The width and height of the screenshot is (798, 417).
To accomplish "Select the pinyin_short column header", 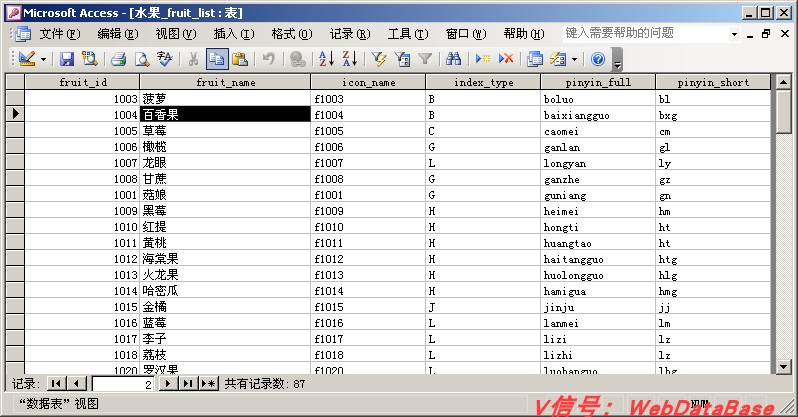I will (713, 82).
